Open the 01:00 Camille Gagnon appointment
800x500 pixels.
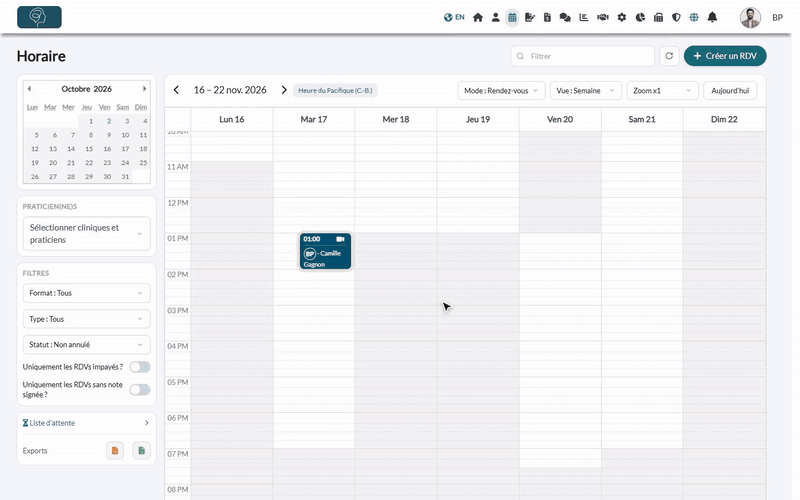coord(325,251)
